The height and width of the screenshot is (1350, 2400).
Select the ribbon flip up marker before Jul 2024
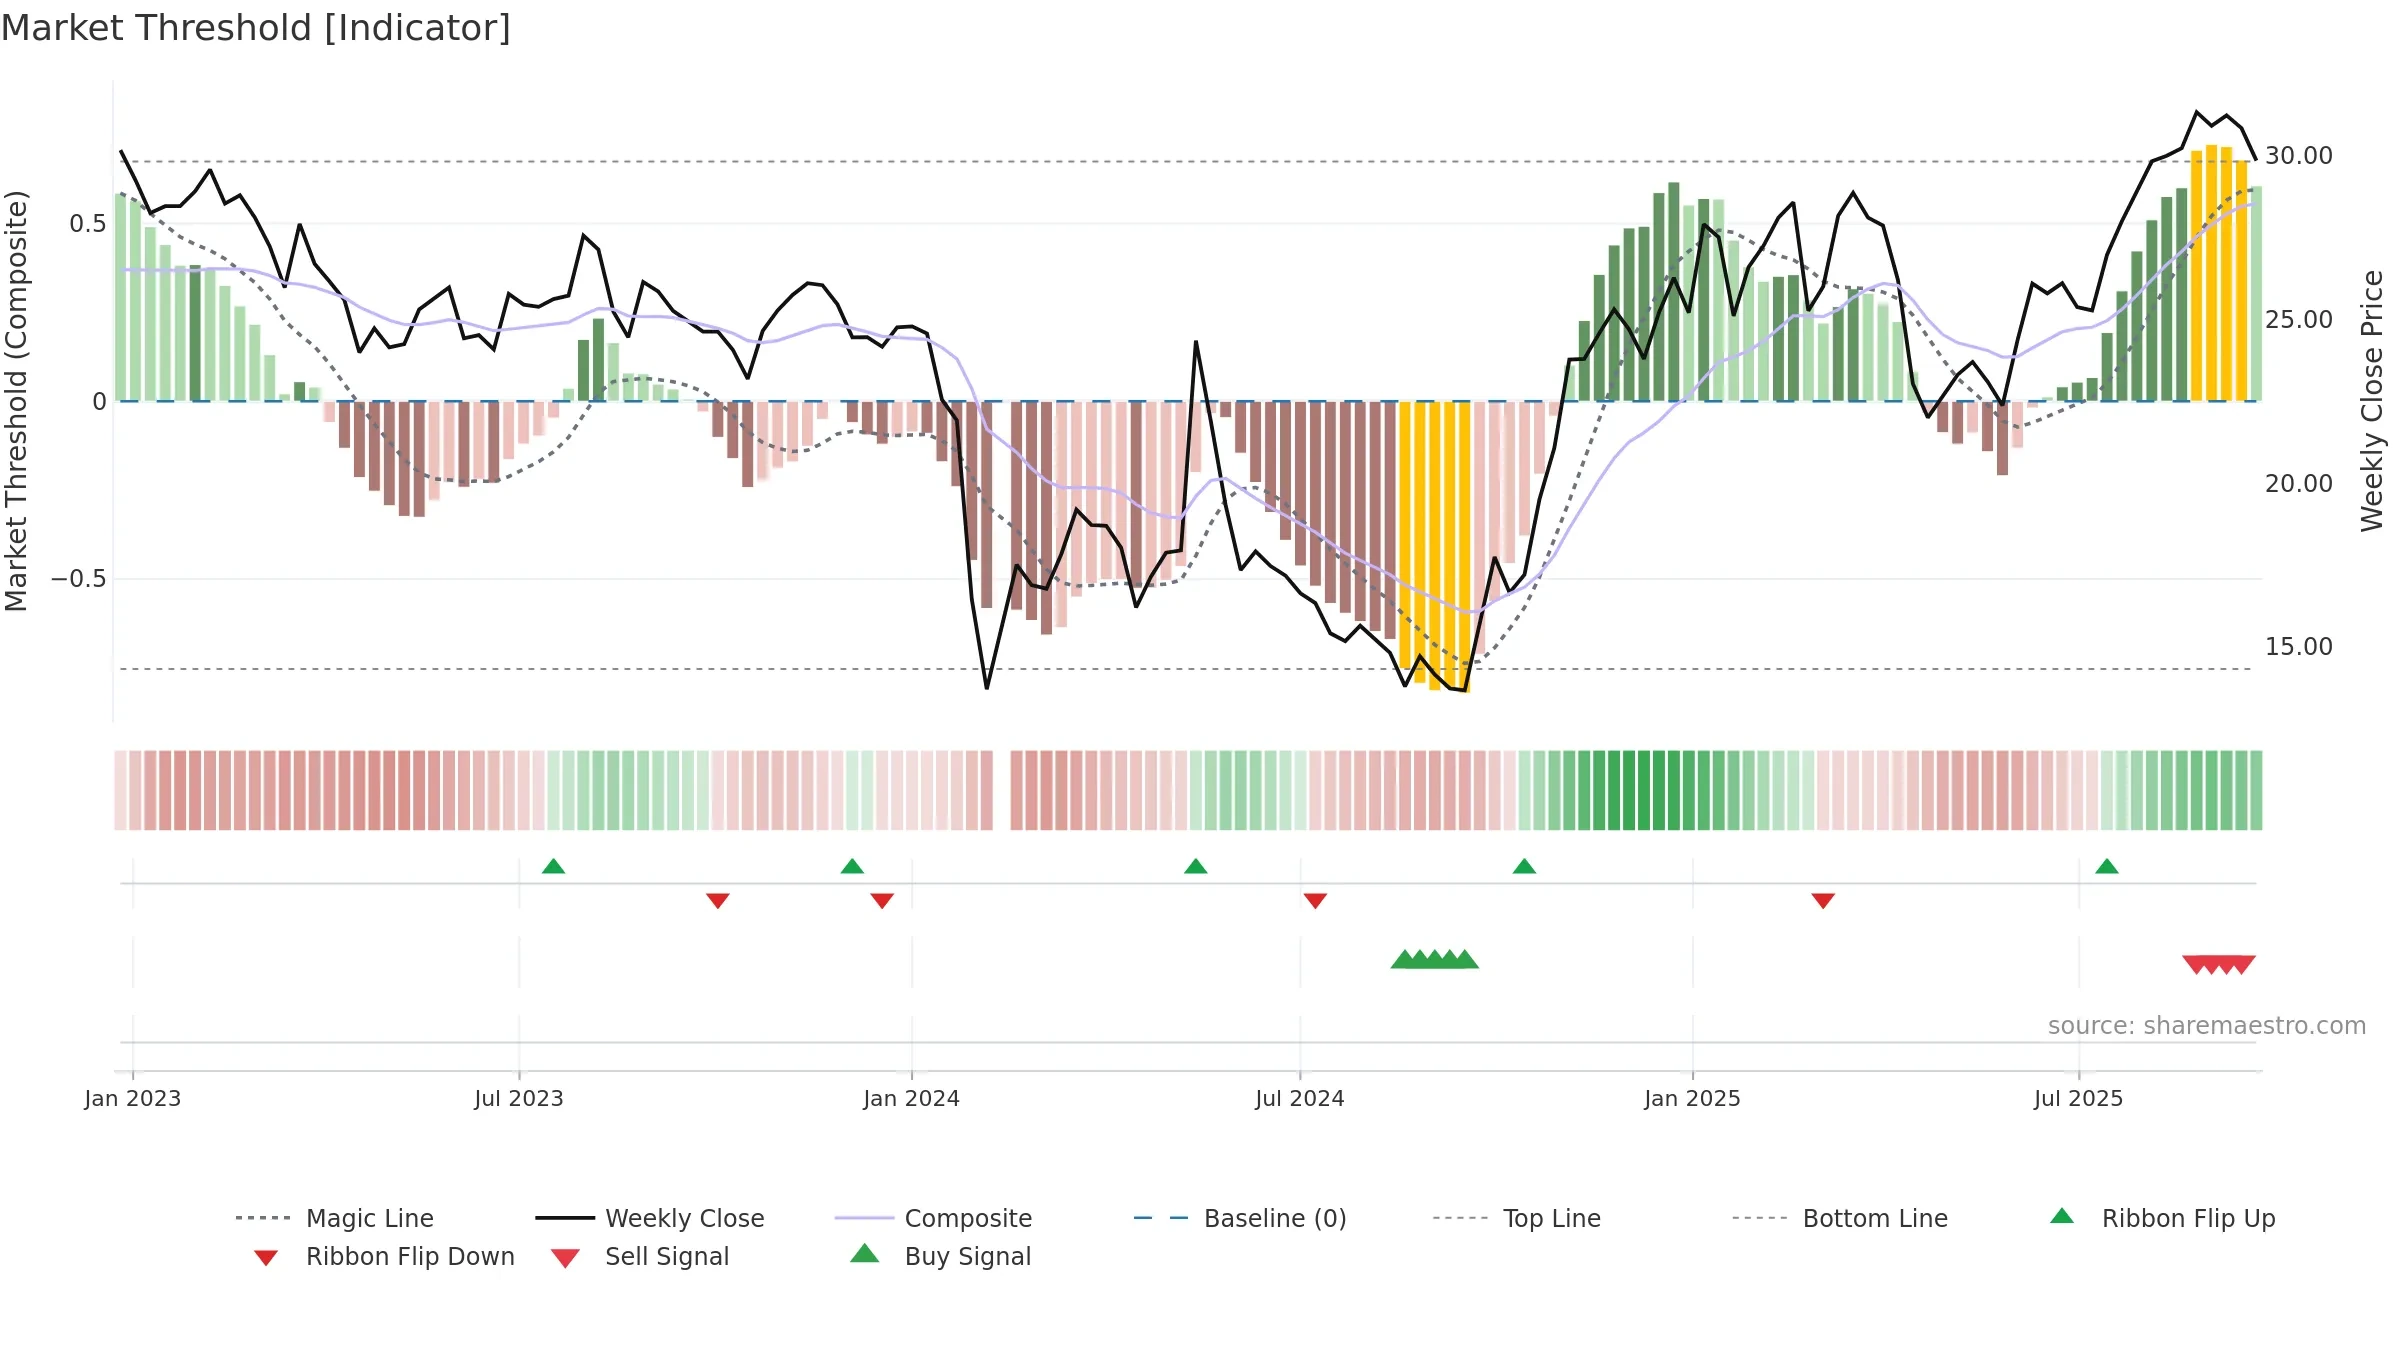[1196, 866]
